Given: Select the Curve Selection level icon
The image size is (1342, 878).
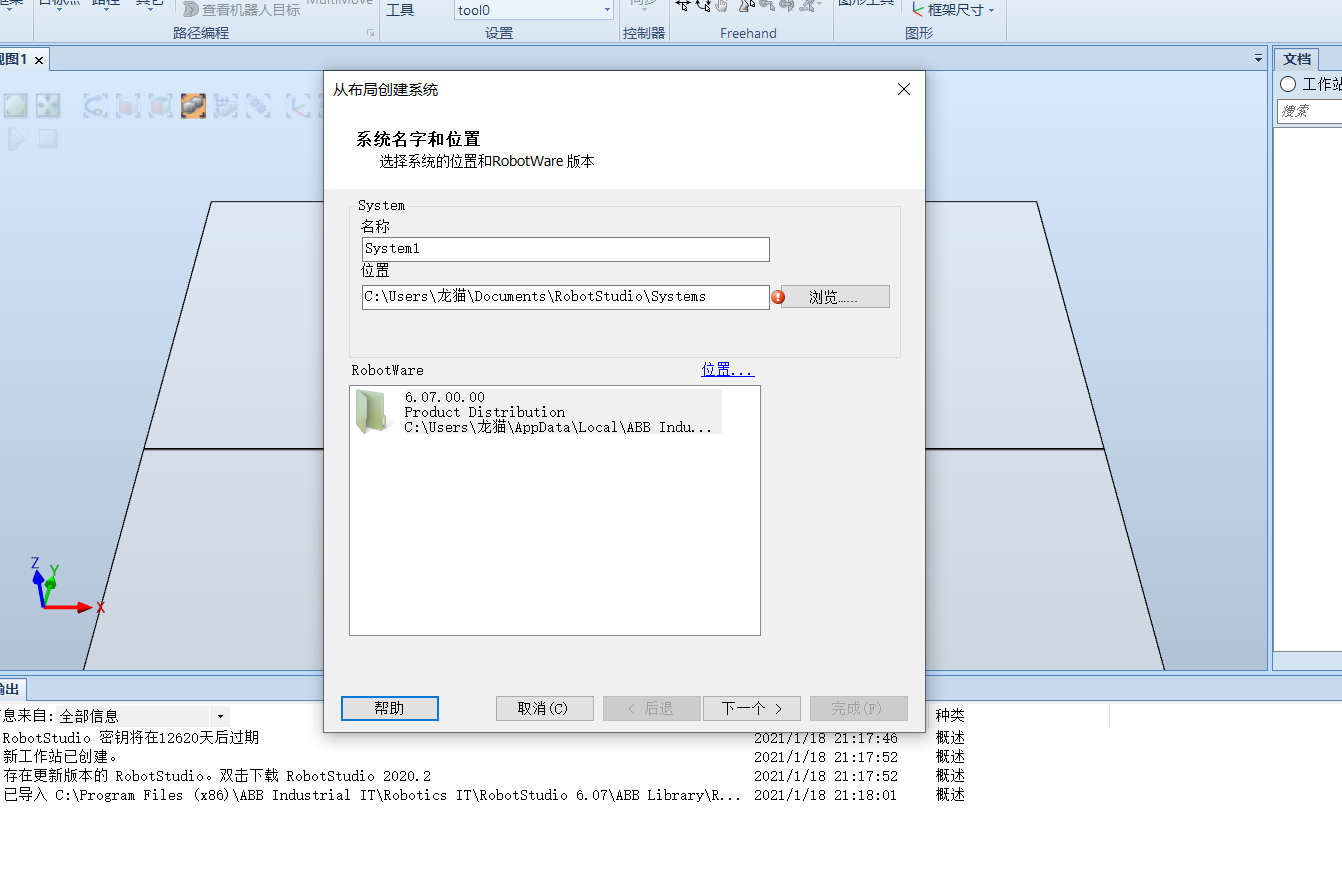Looking at the screenshot, I should [96, 106].
